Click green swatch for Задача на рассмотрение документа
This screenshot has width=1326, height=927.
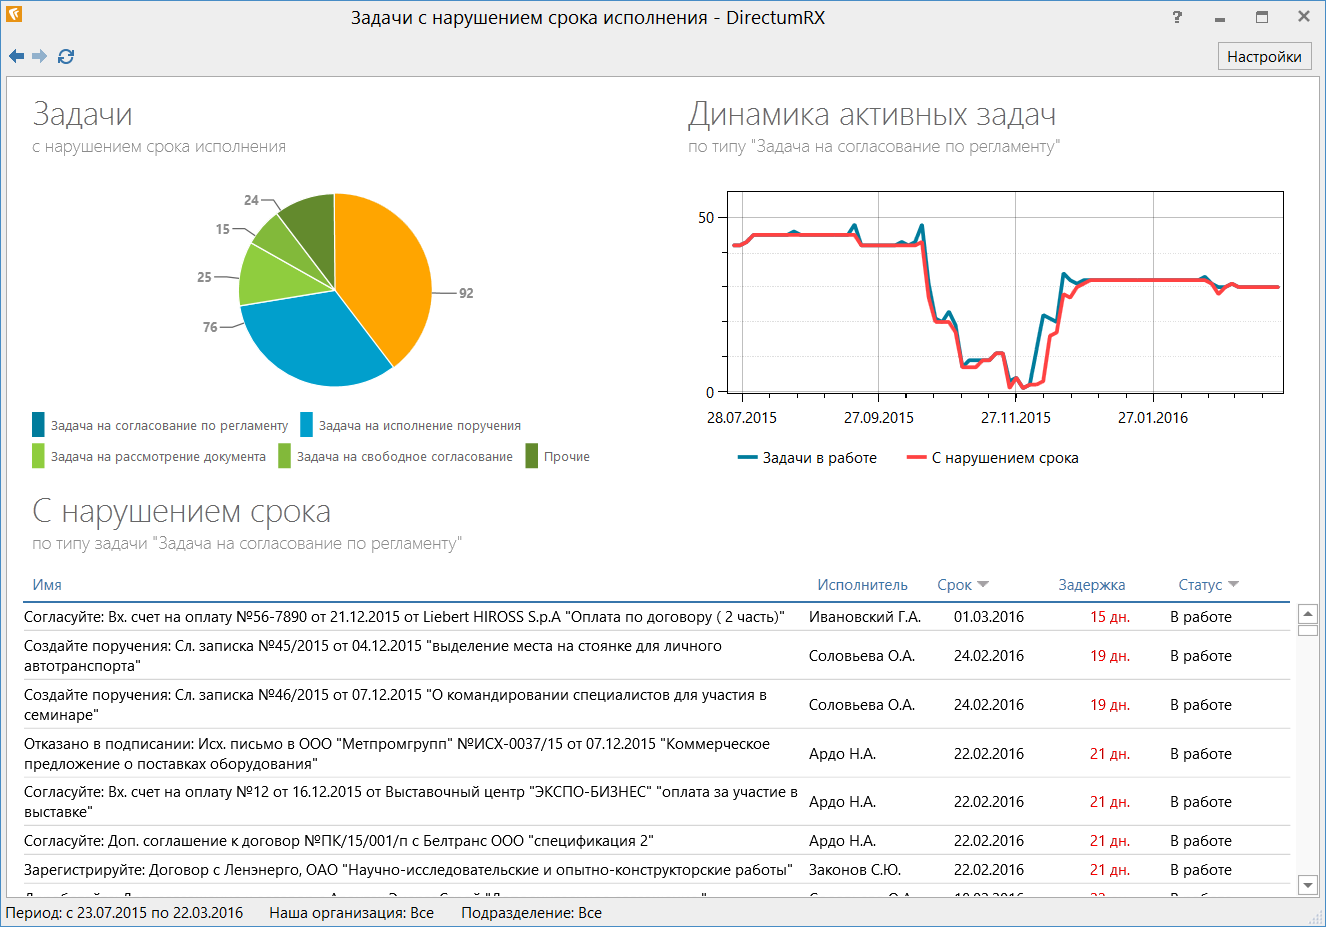pyautogui.click(x=38, y=456)
